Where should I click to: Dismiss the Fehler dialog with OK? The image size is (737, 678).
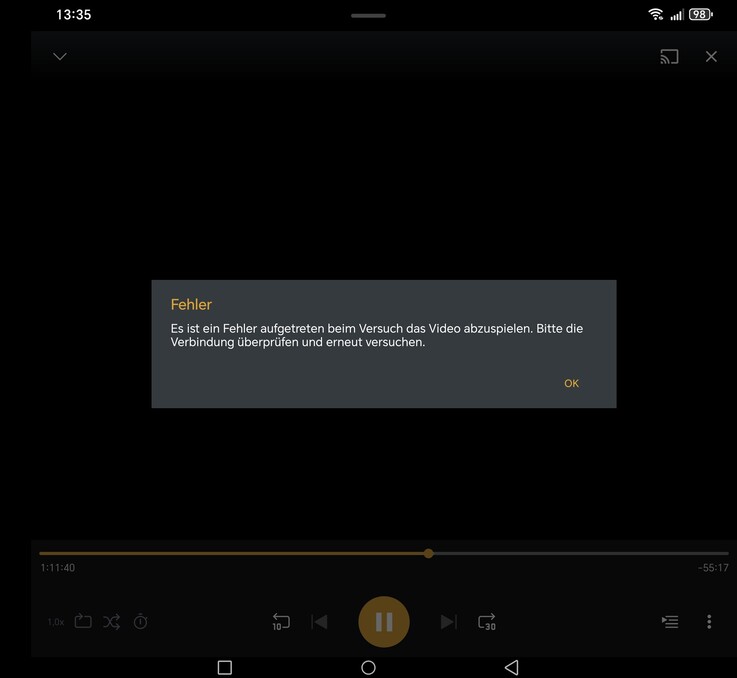click(571, 383)
